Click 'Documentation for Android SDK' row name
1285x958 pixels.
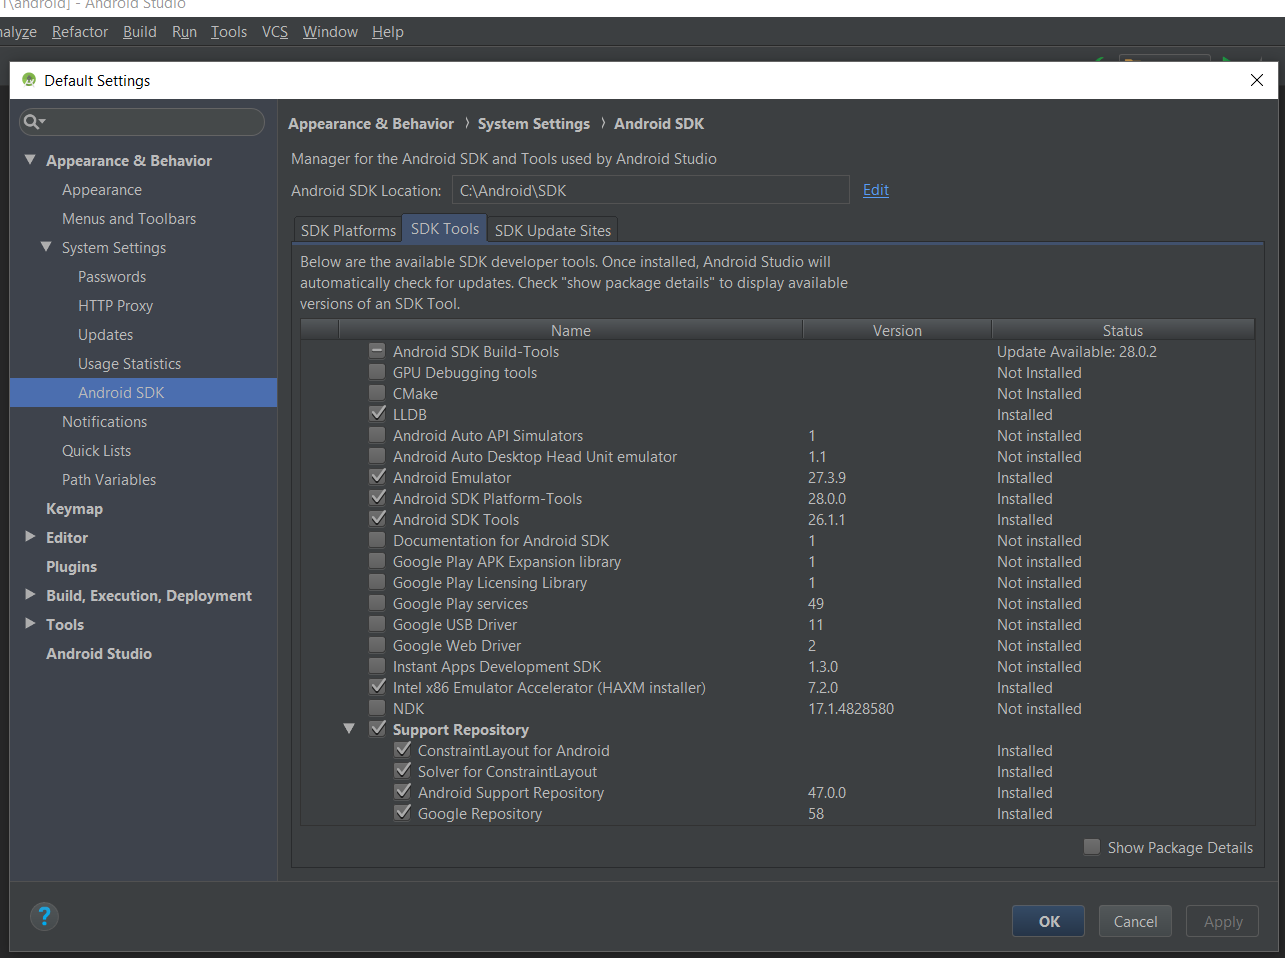[501, 541]
